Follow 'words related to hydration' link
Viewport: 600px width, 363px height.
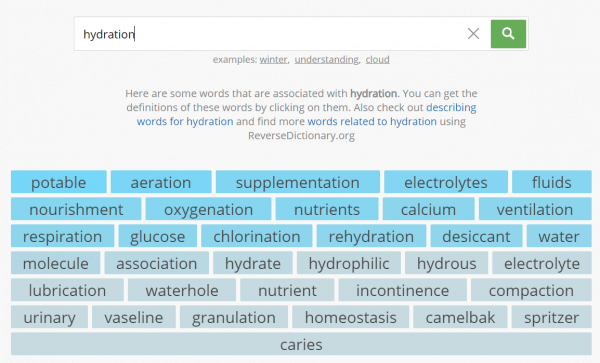372,122
